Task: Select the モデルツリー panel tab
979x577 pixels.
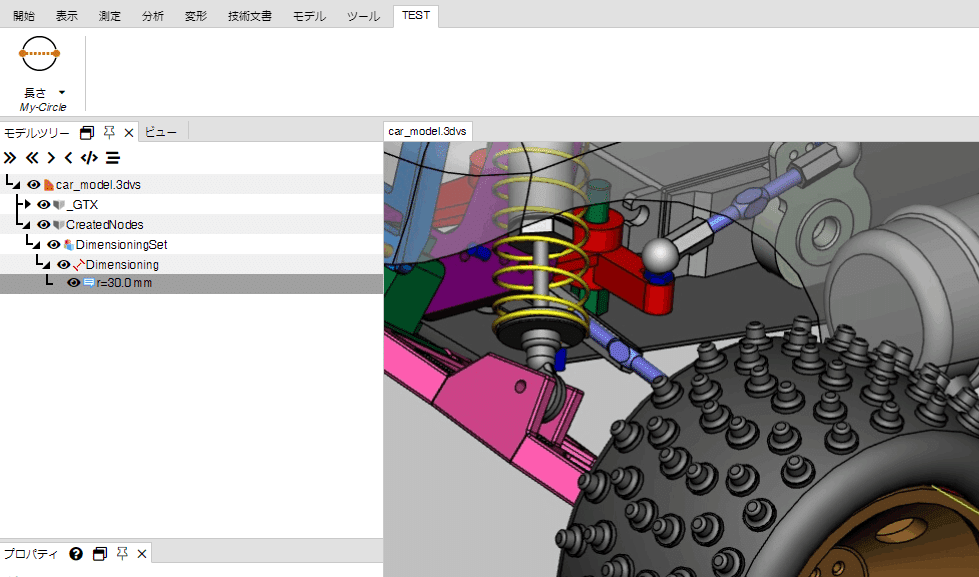Action: click(x=37, y=133)
